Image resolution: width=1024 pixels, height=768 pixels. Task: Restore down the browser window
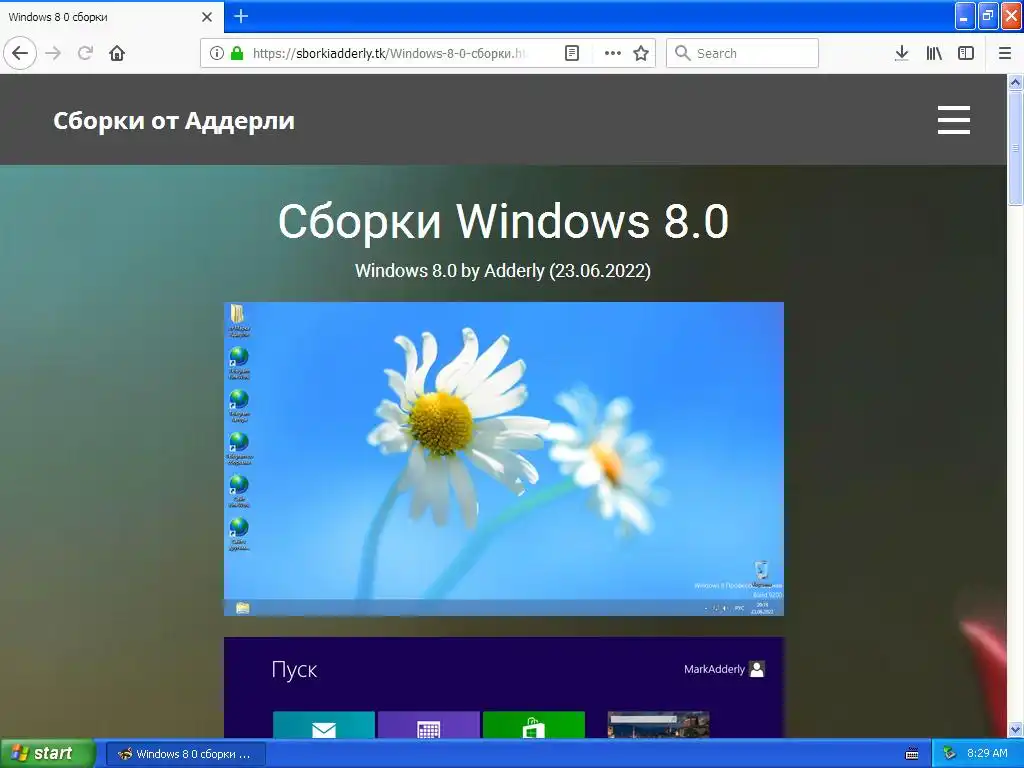pyautogui.click(x=988, y=16)
